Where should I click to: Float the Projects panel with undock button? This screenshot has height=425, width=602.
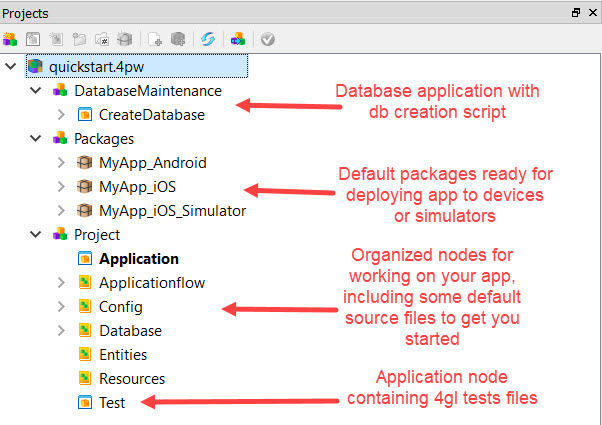(x=575, y=13)
